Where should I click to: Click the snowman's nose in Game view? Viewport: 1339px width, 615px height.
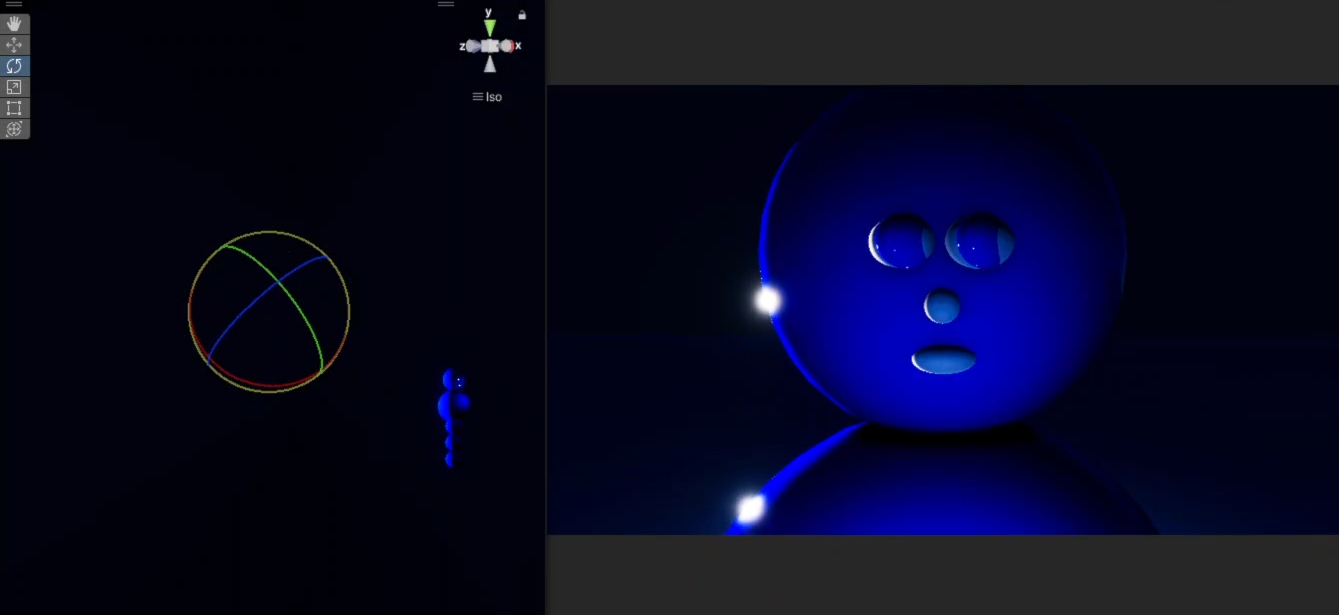point(942,306)
